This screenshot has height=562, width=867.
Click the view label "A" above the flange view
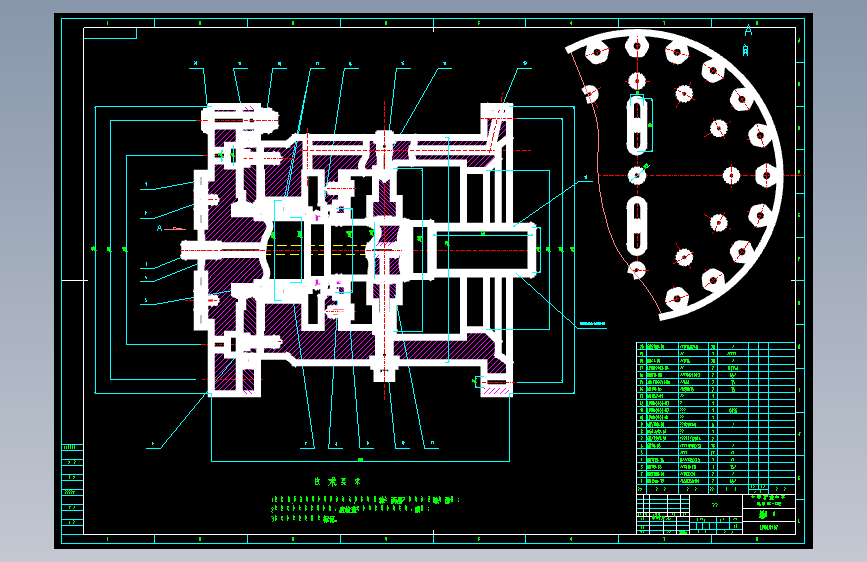[748, 30]
